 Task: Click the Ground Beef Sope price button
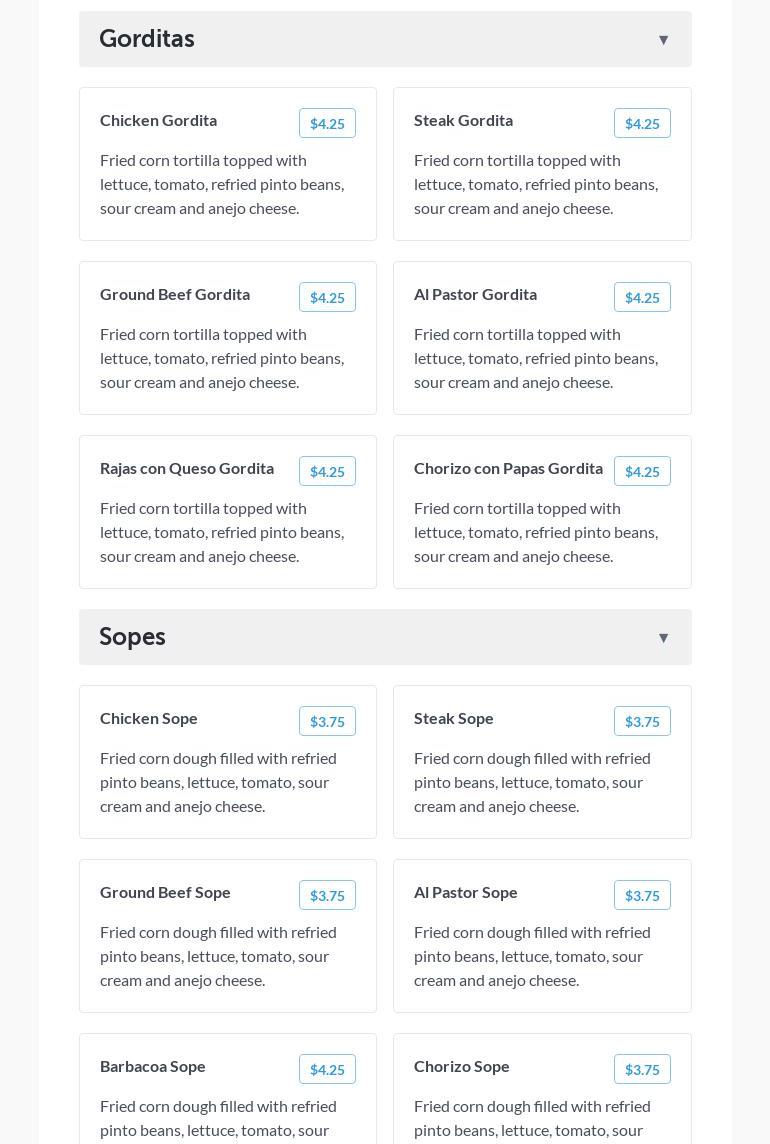click(327, 895)
